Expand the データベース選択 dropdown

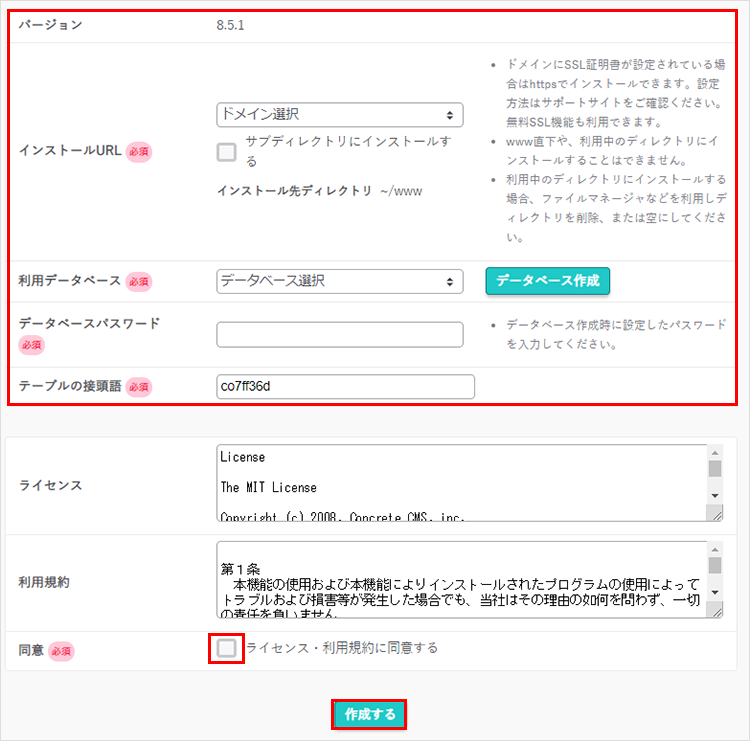[339, 281]
